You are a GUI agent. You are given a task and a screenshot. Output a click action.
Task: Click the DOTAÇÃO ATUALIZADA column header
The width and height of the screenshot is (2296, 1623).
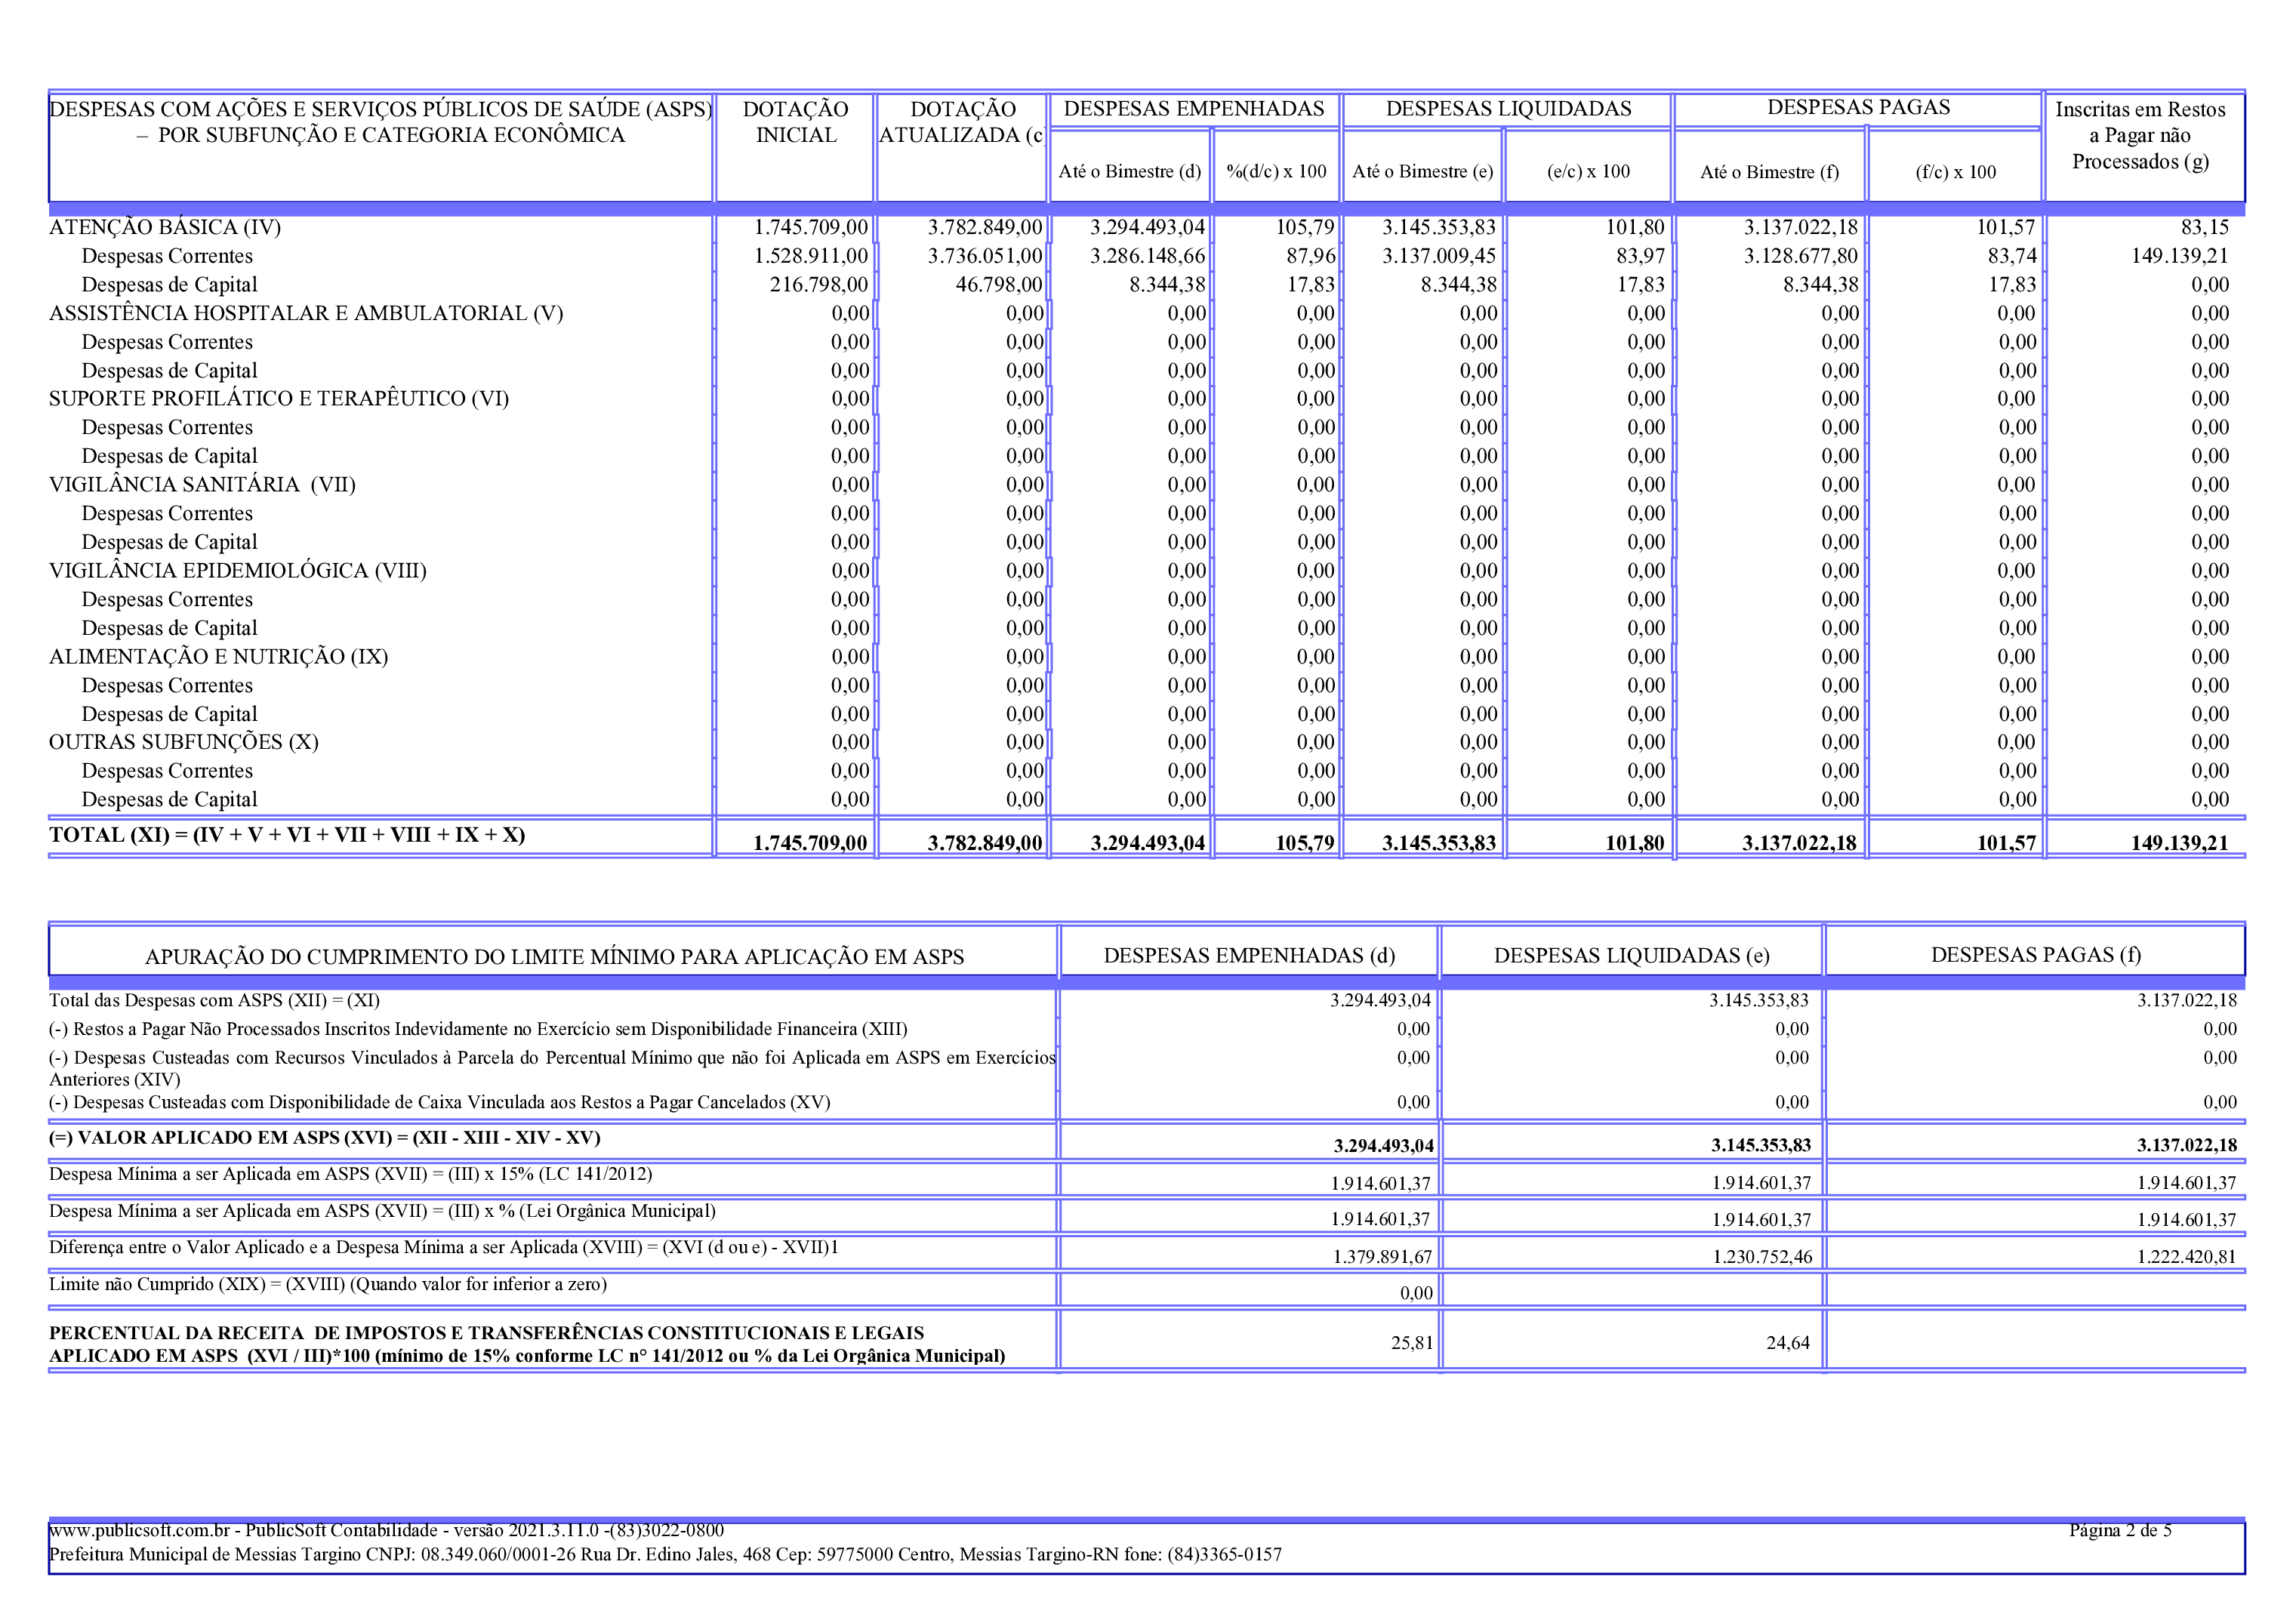point(961,122)
